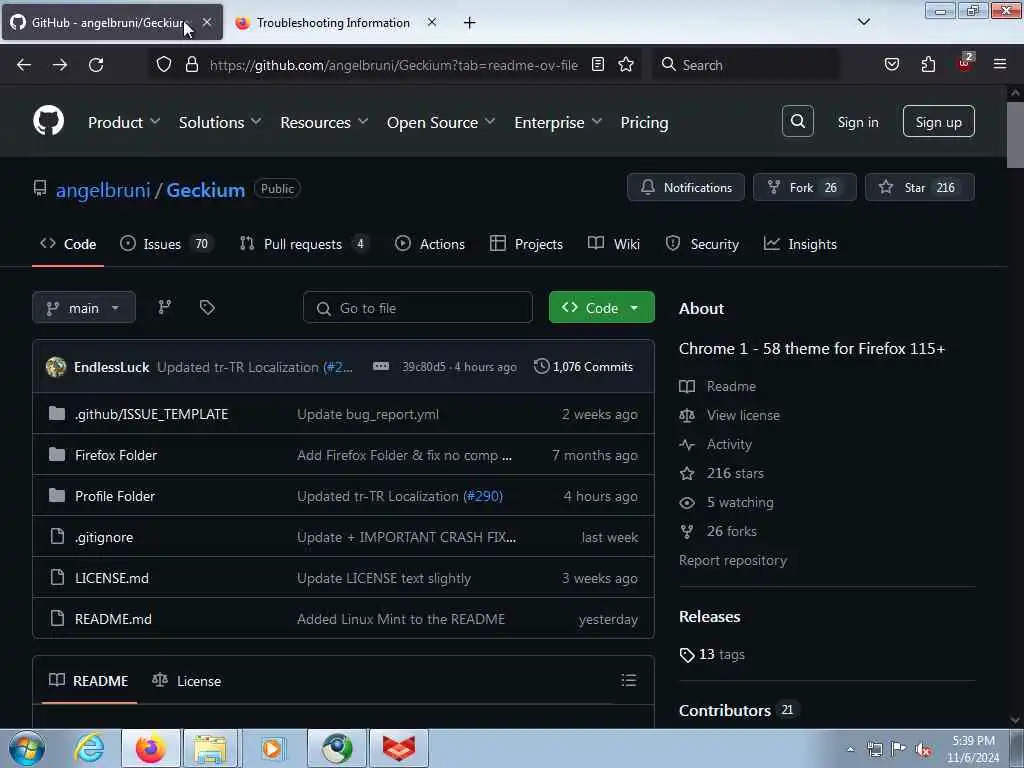Go to GitHub home via Octocat logo
Viewport: 1024px width, 768px height.
coord(49,121)
